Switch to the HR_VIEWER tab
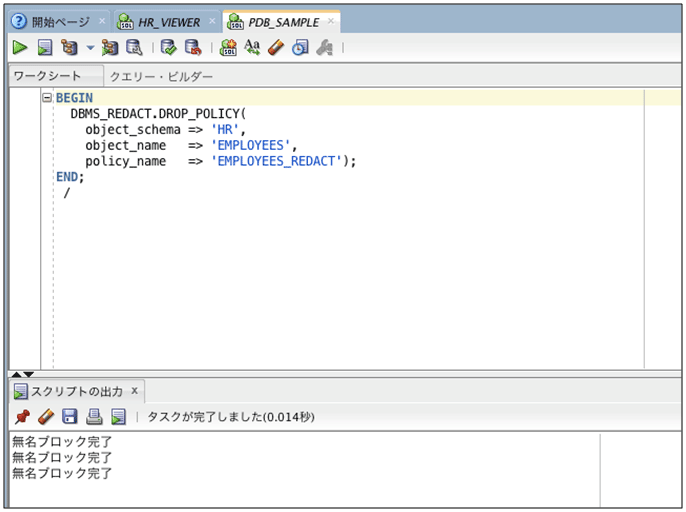Screen dimensions: 686x512 [x=169, y=22]
